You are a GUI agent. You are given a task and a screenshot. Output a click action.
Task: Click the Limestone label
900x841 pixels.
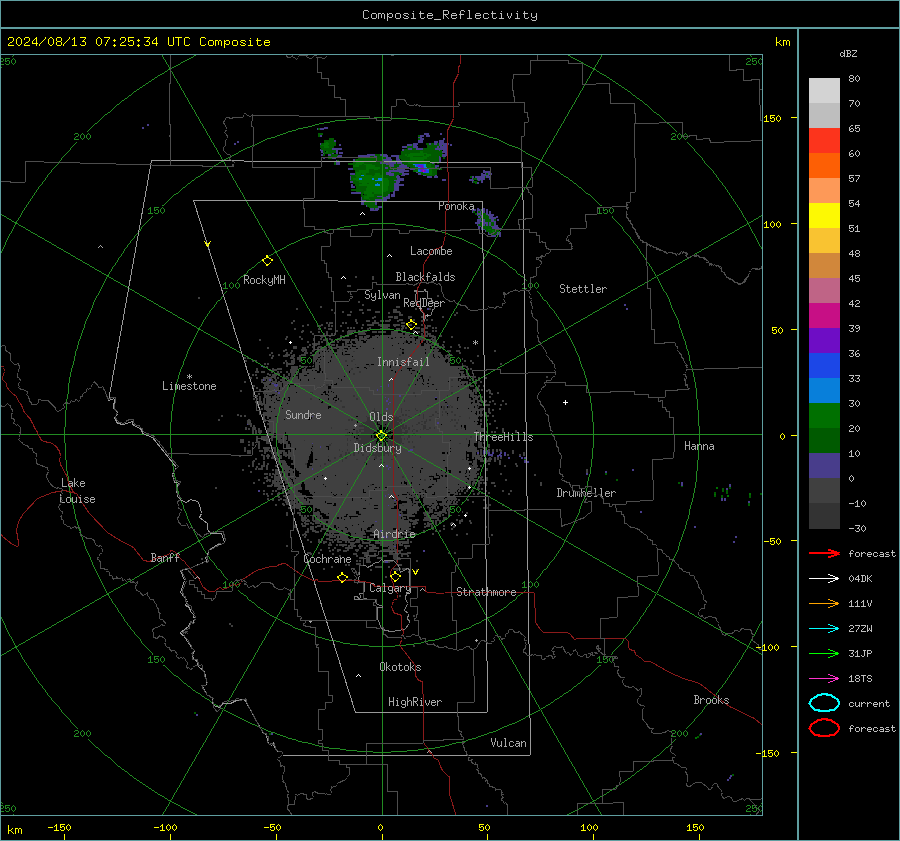[189, 386]
